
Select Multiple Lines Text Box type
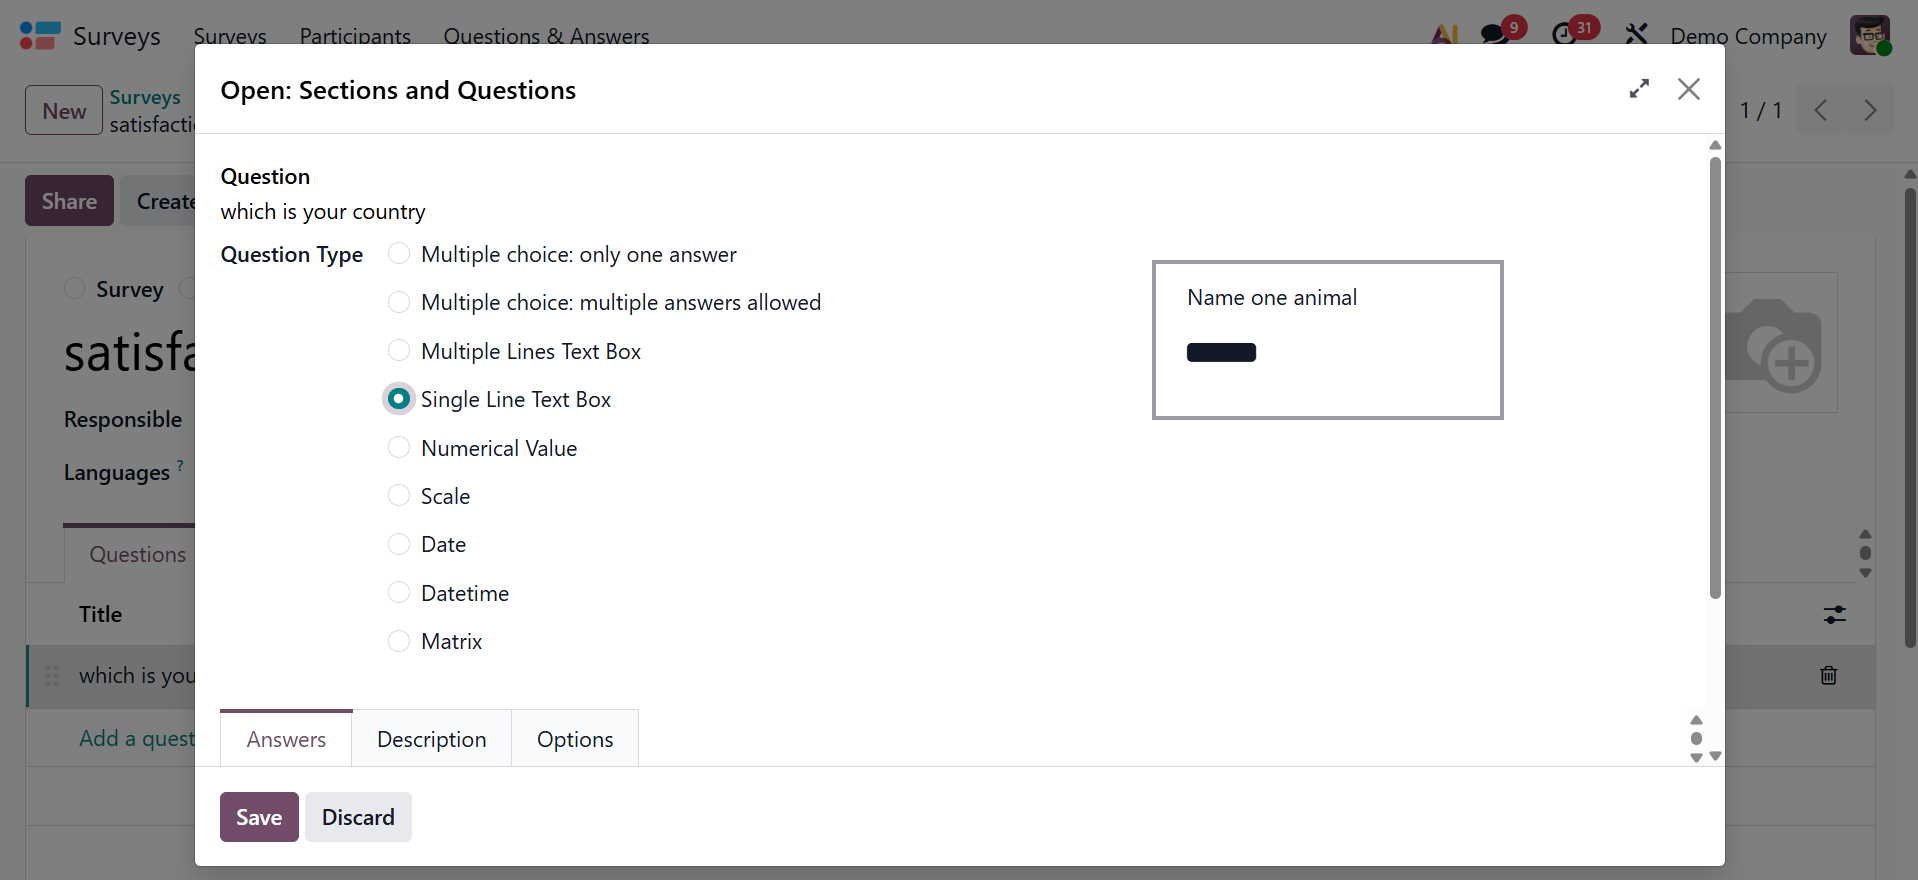pyautogui.click(x=399, y=351)
